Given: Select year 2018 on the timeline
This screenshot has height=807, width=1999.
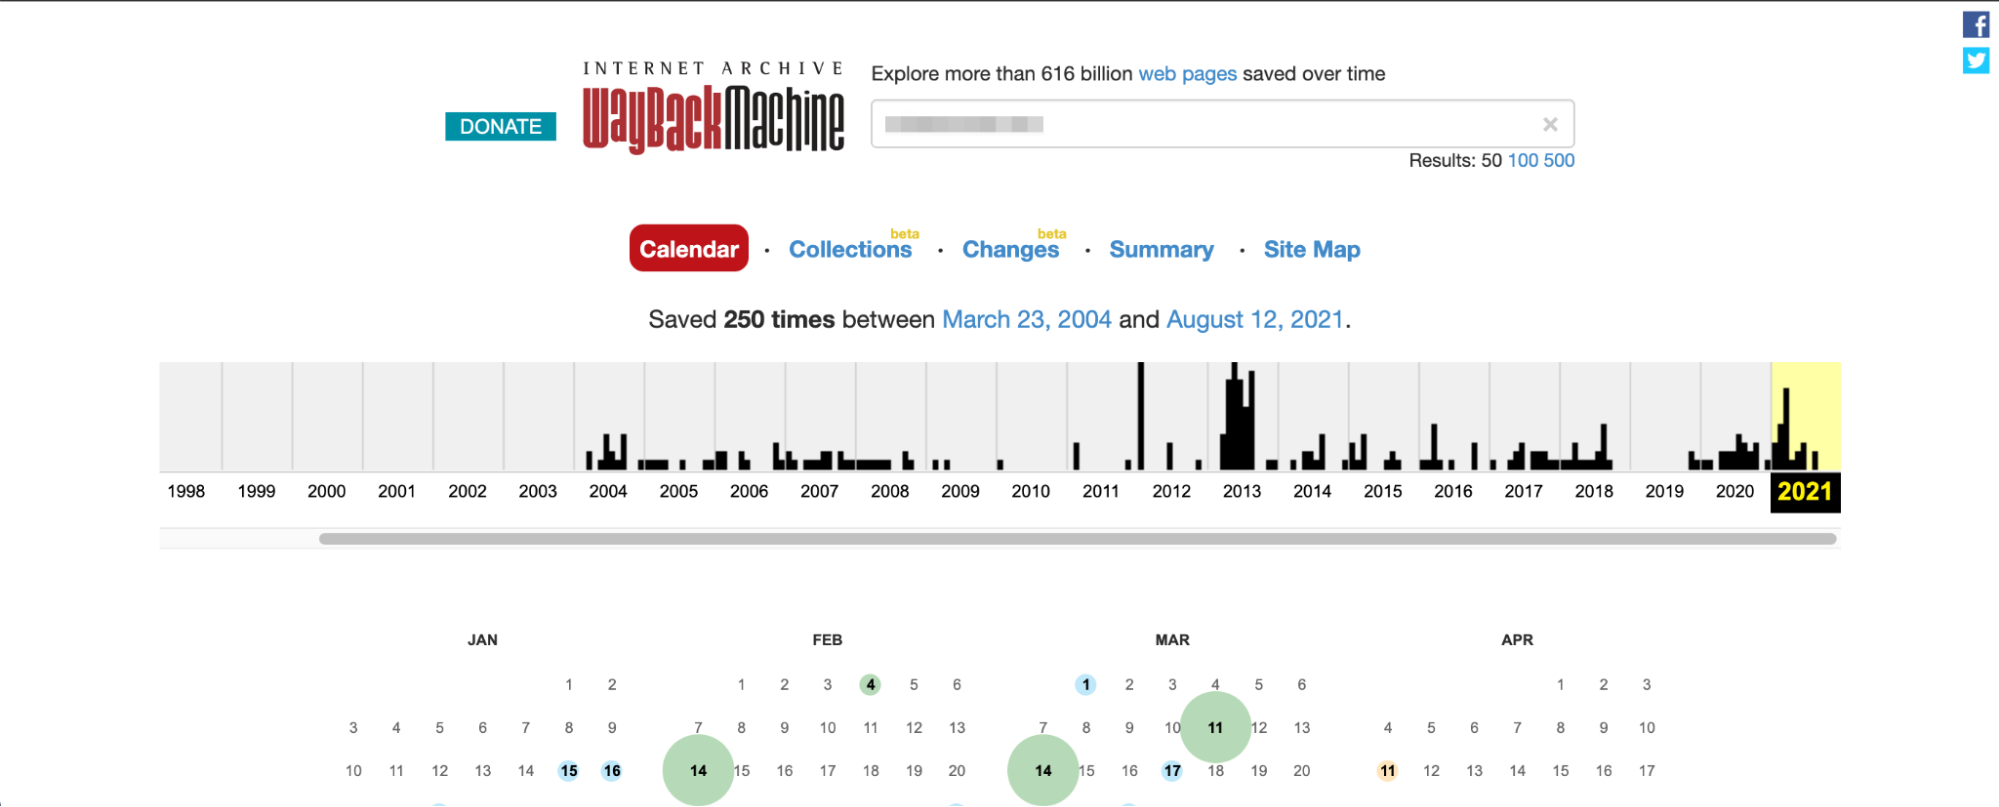Looking at the screenshot, I should 1594,491.
